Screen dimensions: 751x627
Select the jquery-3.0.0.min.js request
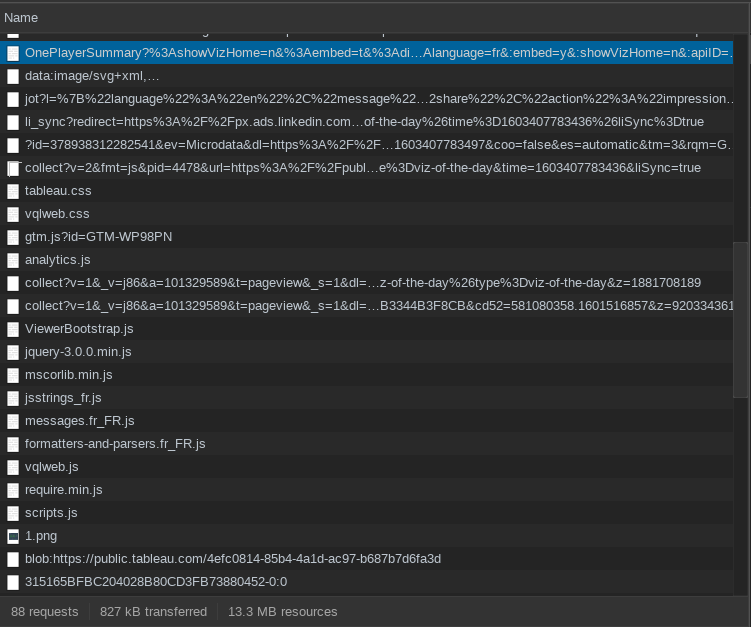pyautogui.click(x=366, y=352)
